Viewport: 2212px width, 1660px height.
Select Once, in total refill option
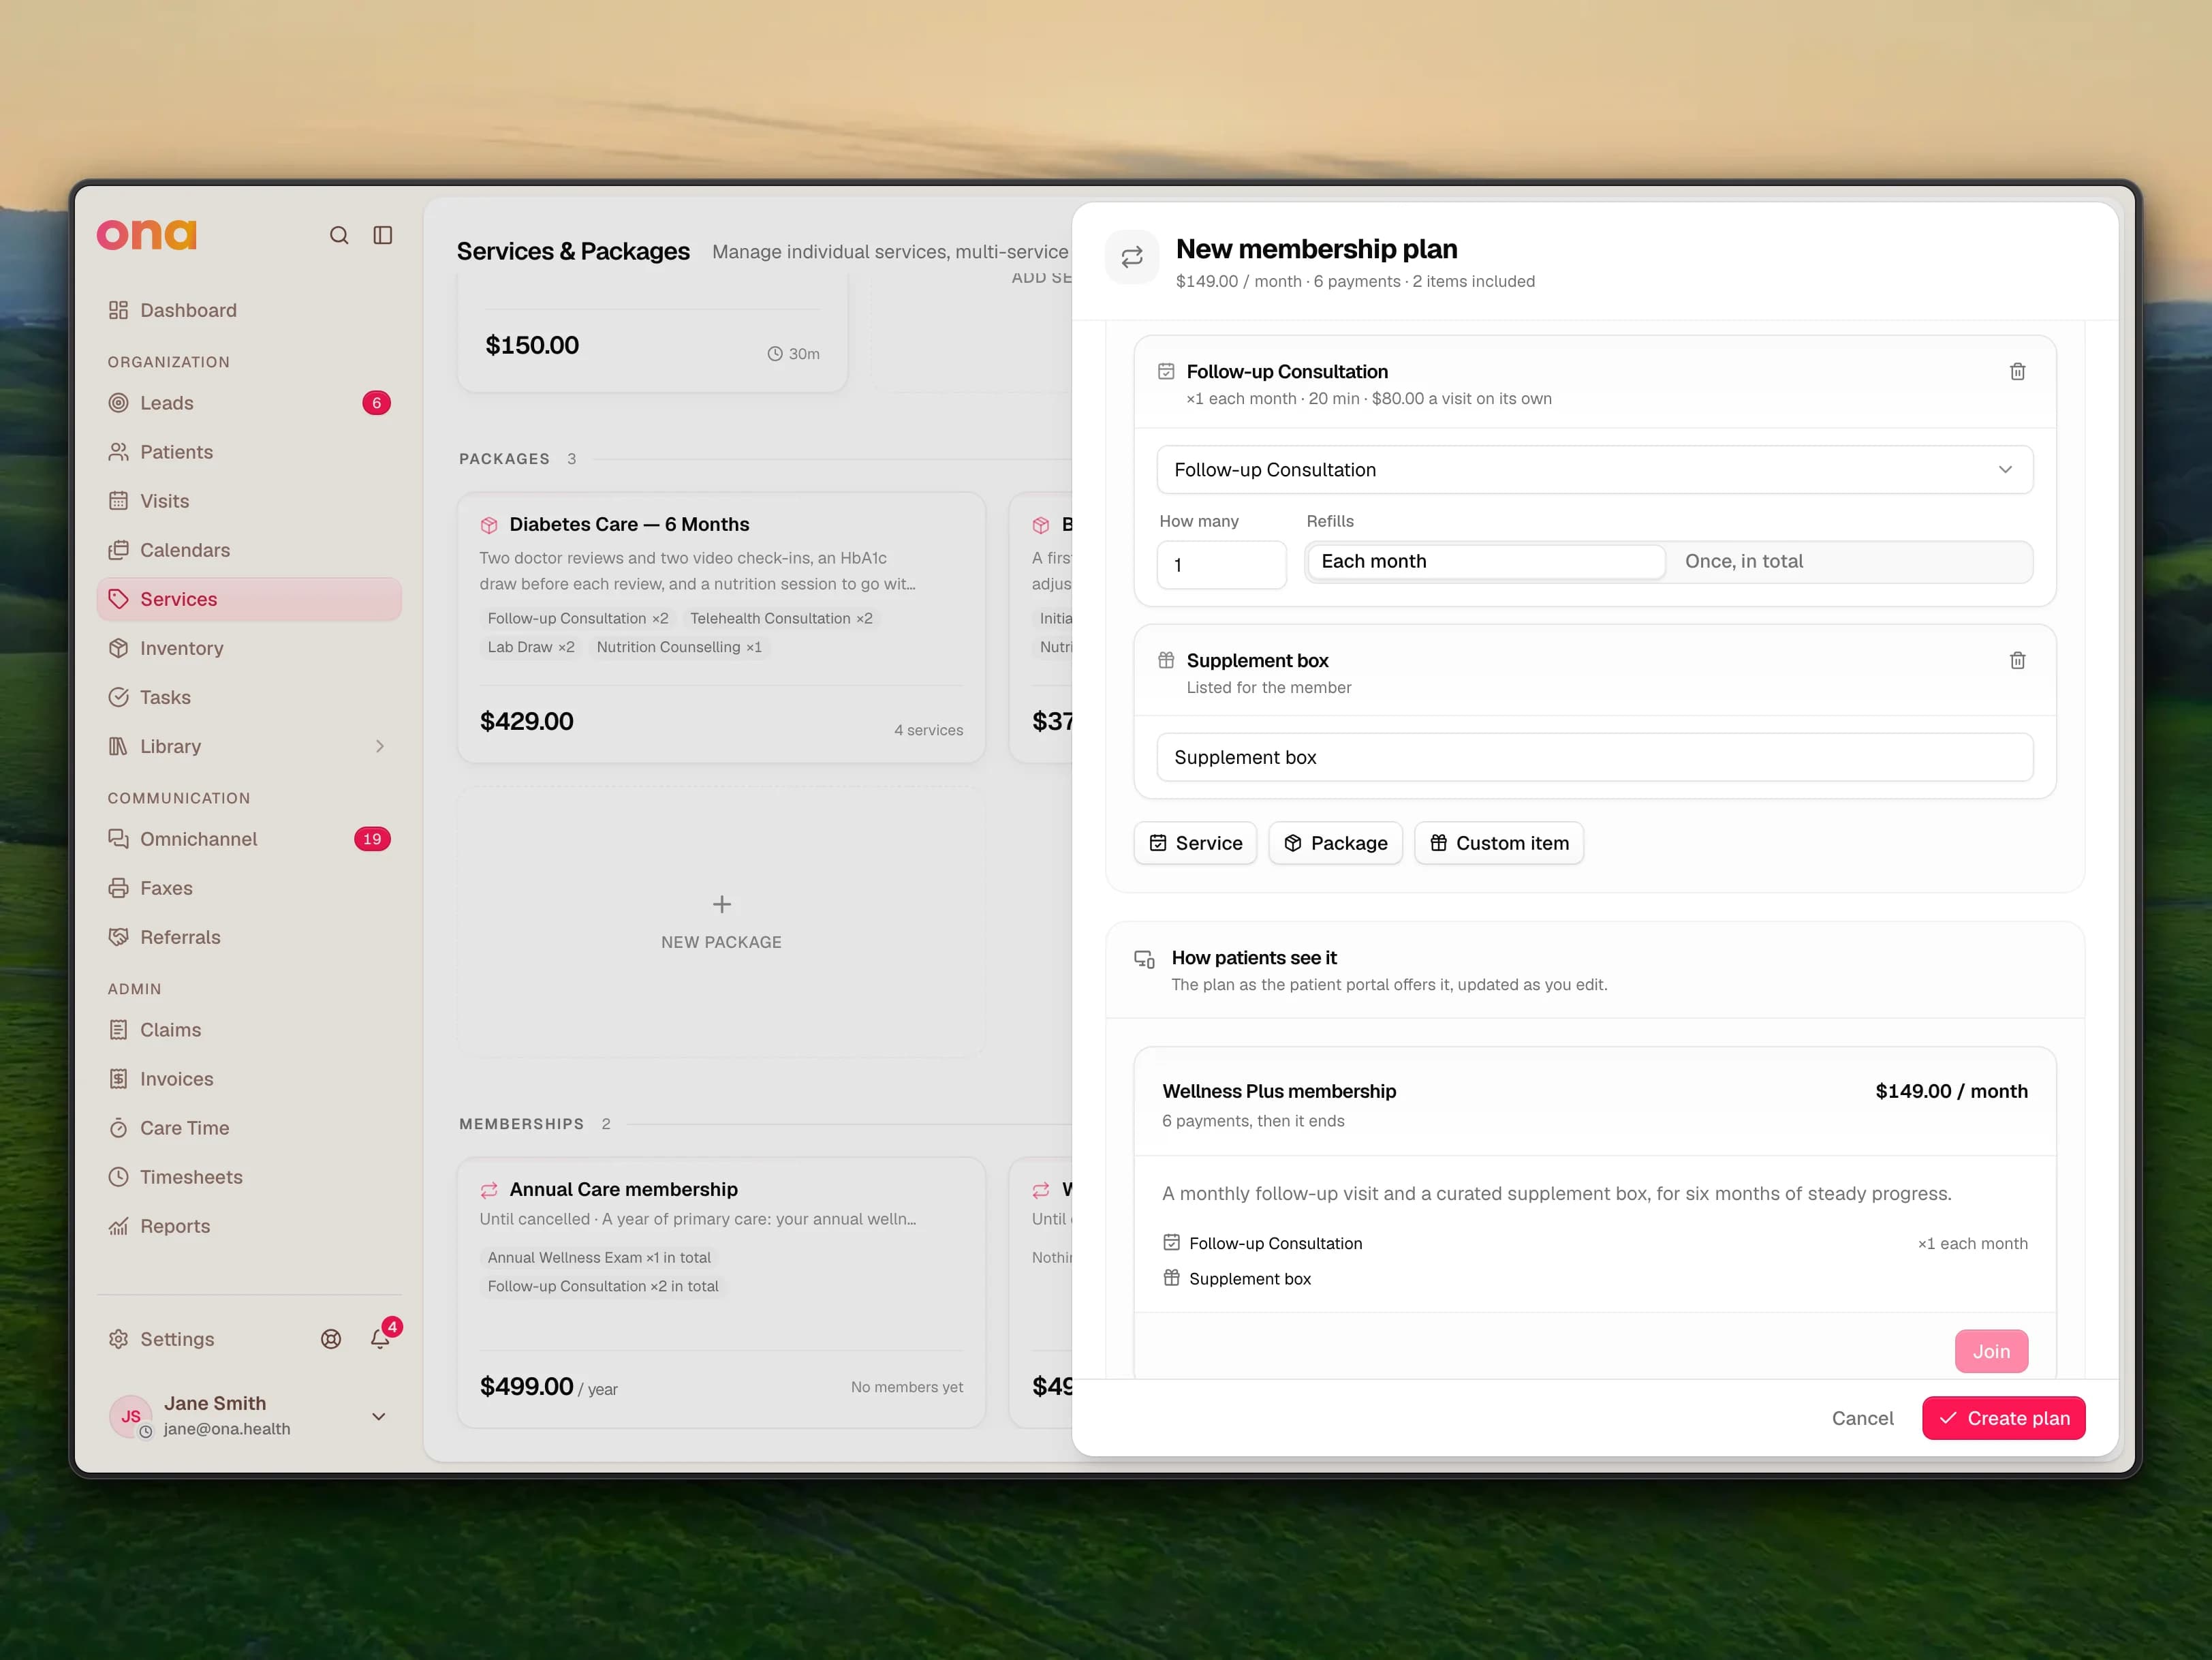[1849, 561]
